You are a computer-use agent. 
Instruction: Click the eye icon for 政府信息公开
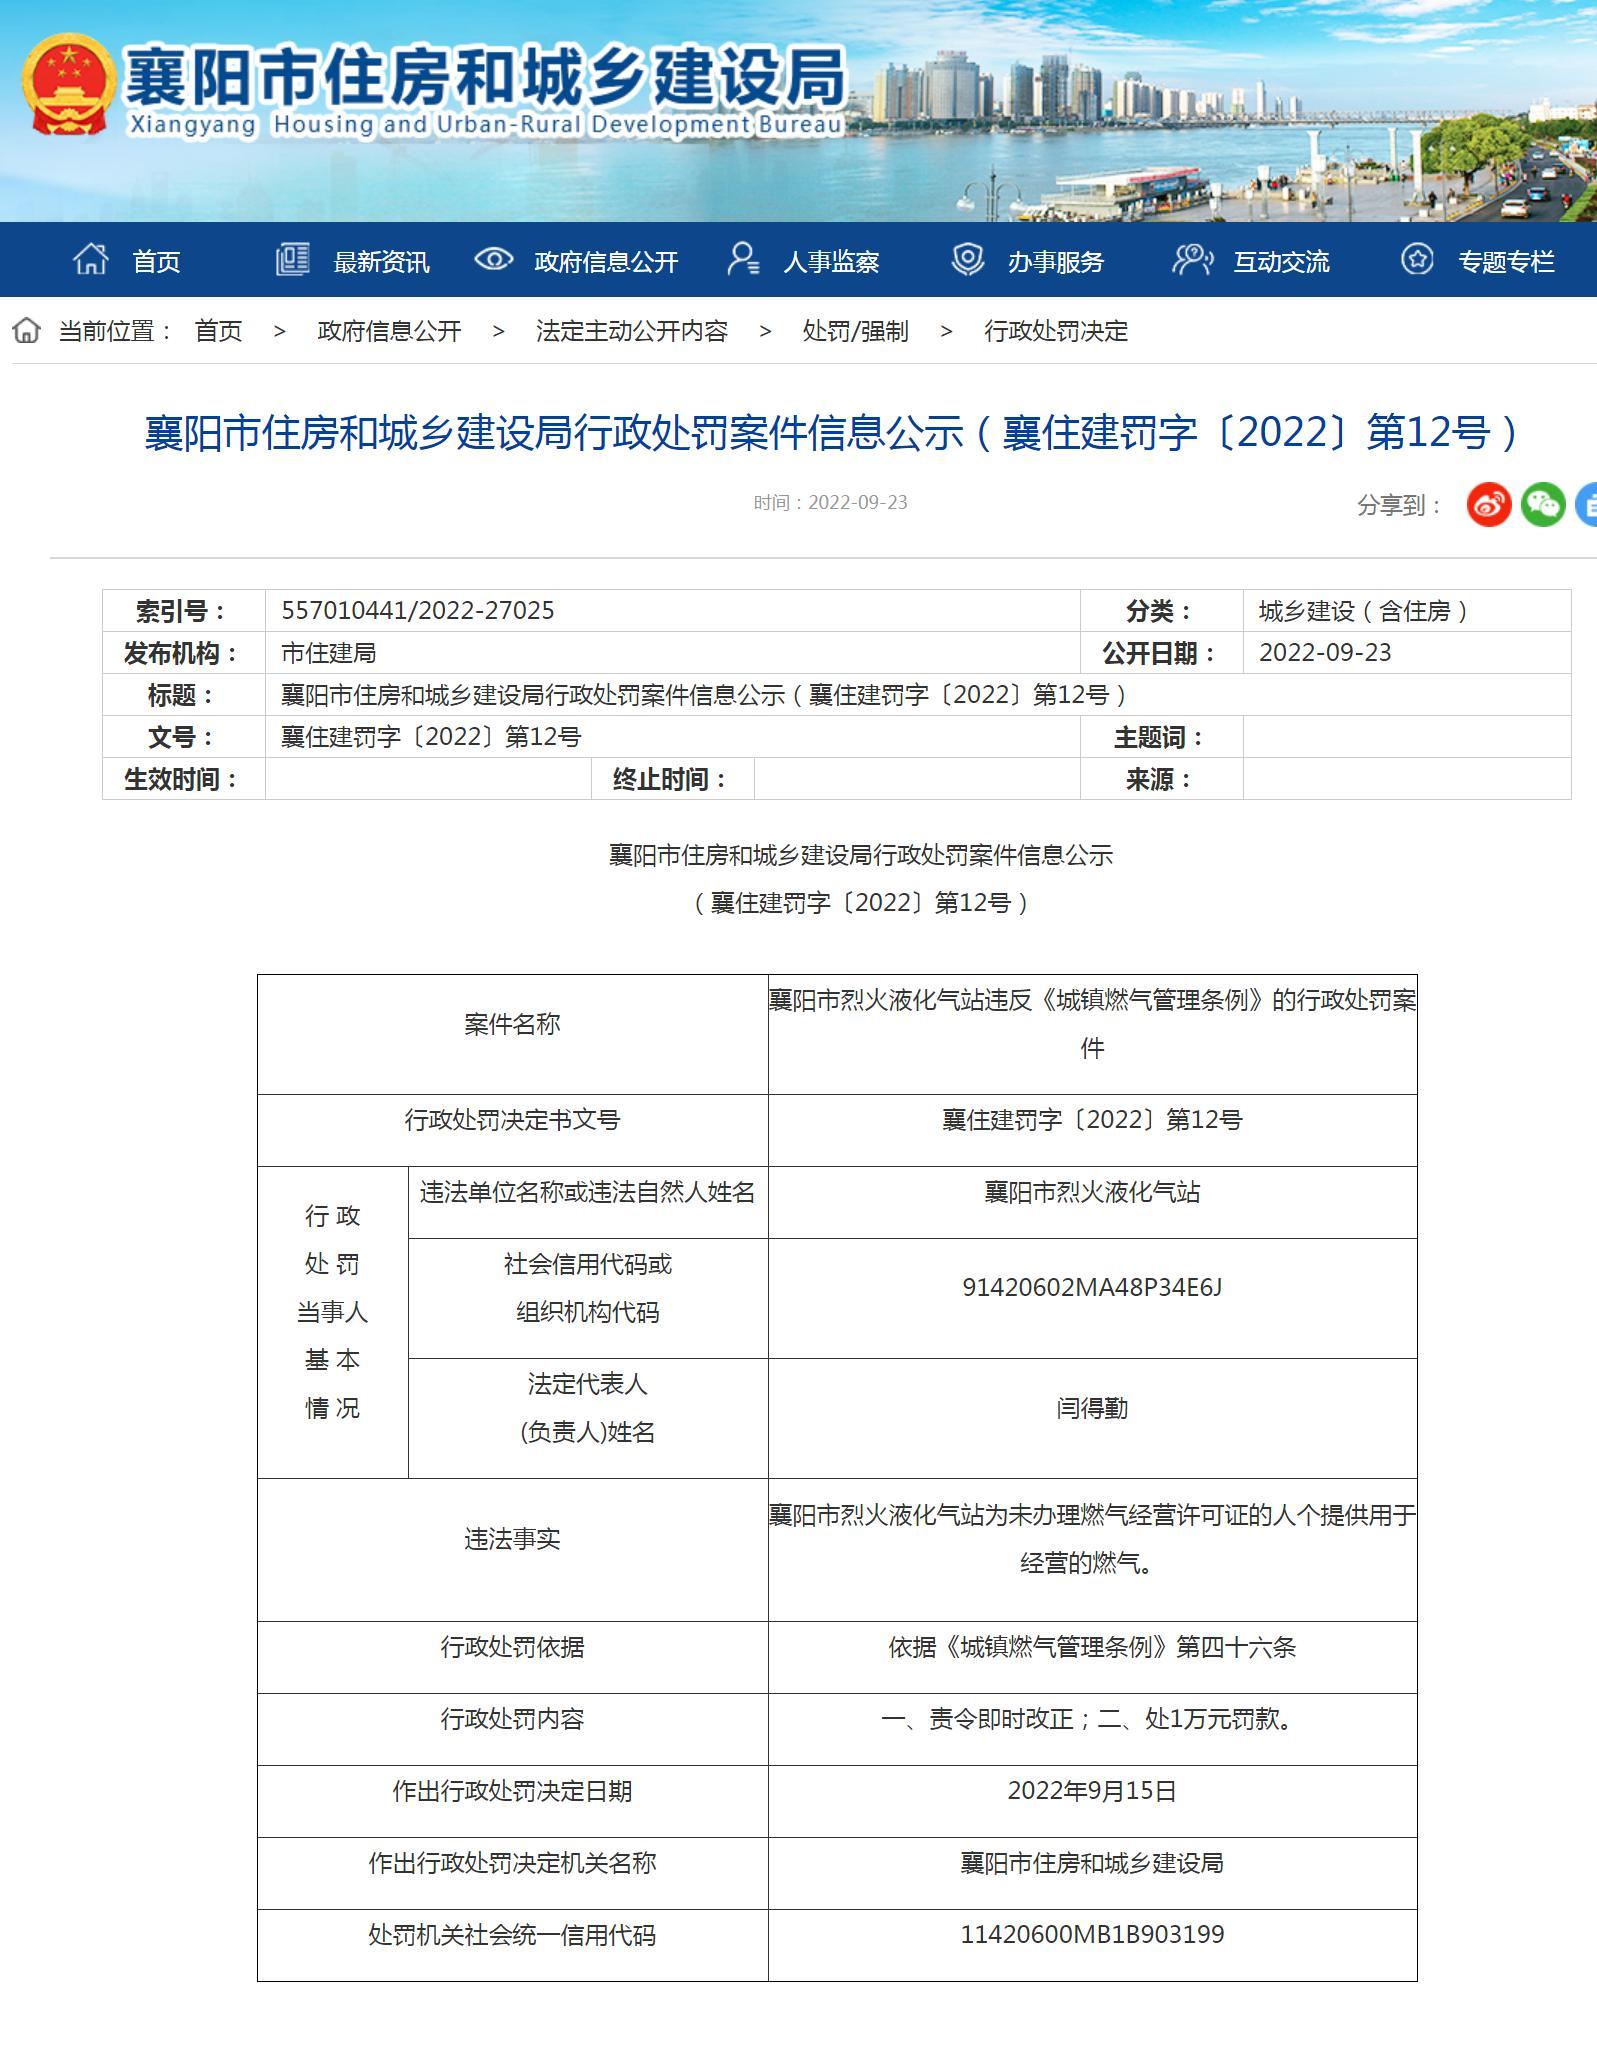click(493, 260)
